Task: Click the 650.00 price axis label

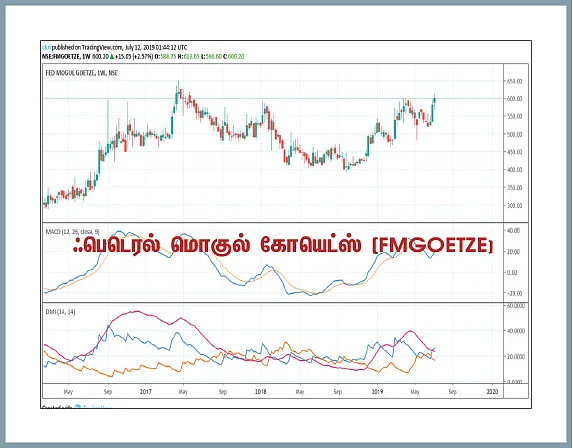Action: pos(514,81)
